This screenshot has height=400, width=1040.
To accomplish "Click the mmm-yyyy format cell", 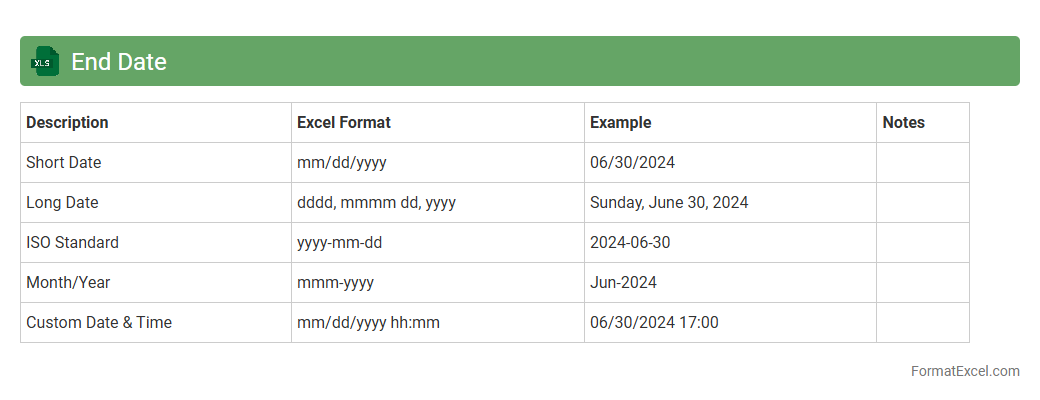I will (335, 283).
